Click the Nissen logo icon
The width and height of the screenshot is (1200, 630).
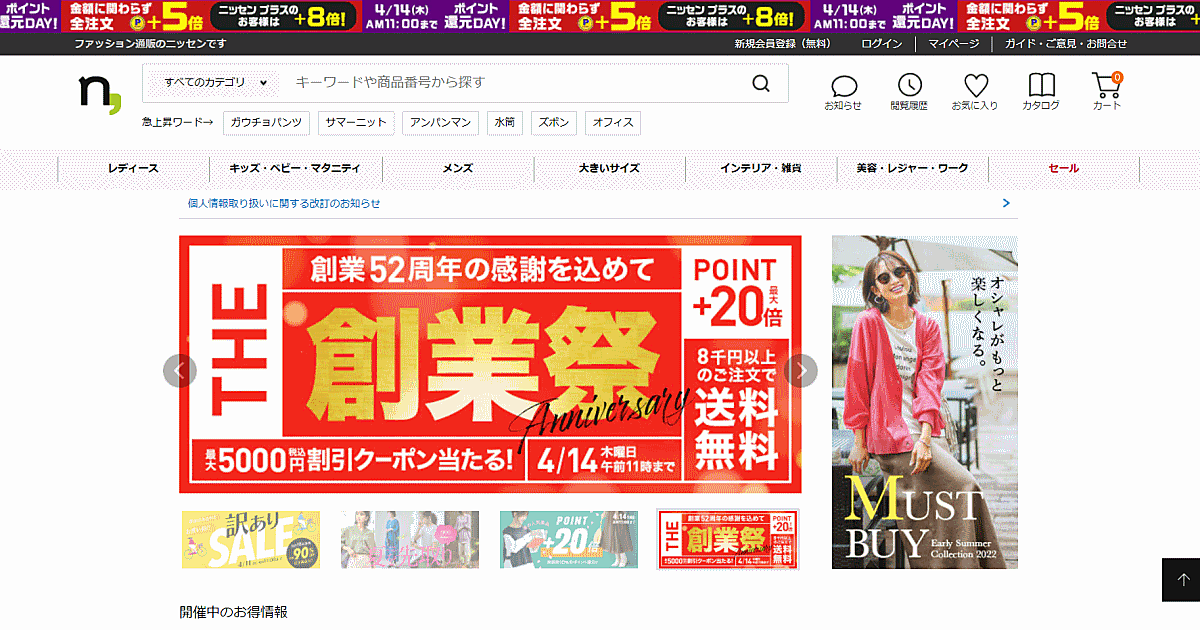tap(100, 93)
